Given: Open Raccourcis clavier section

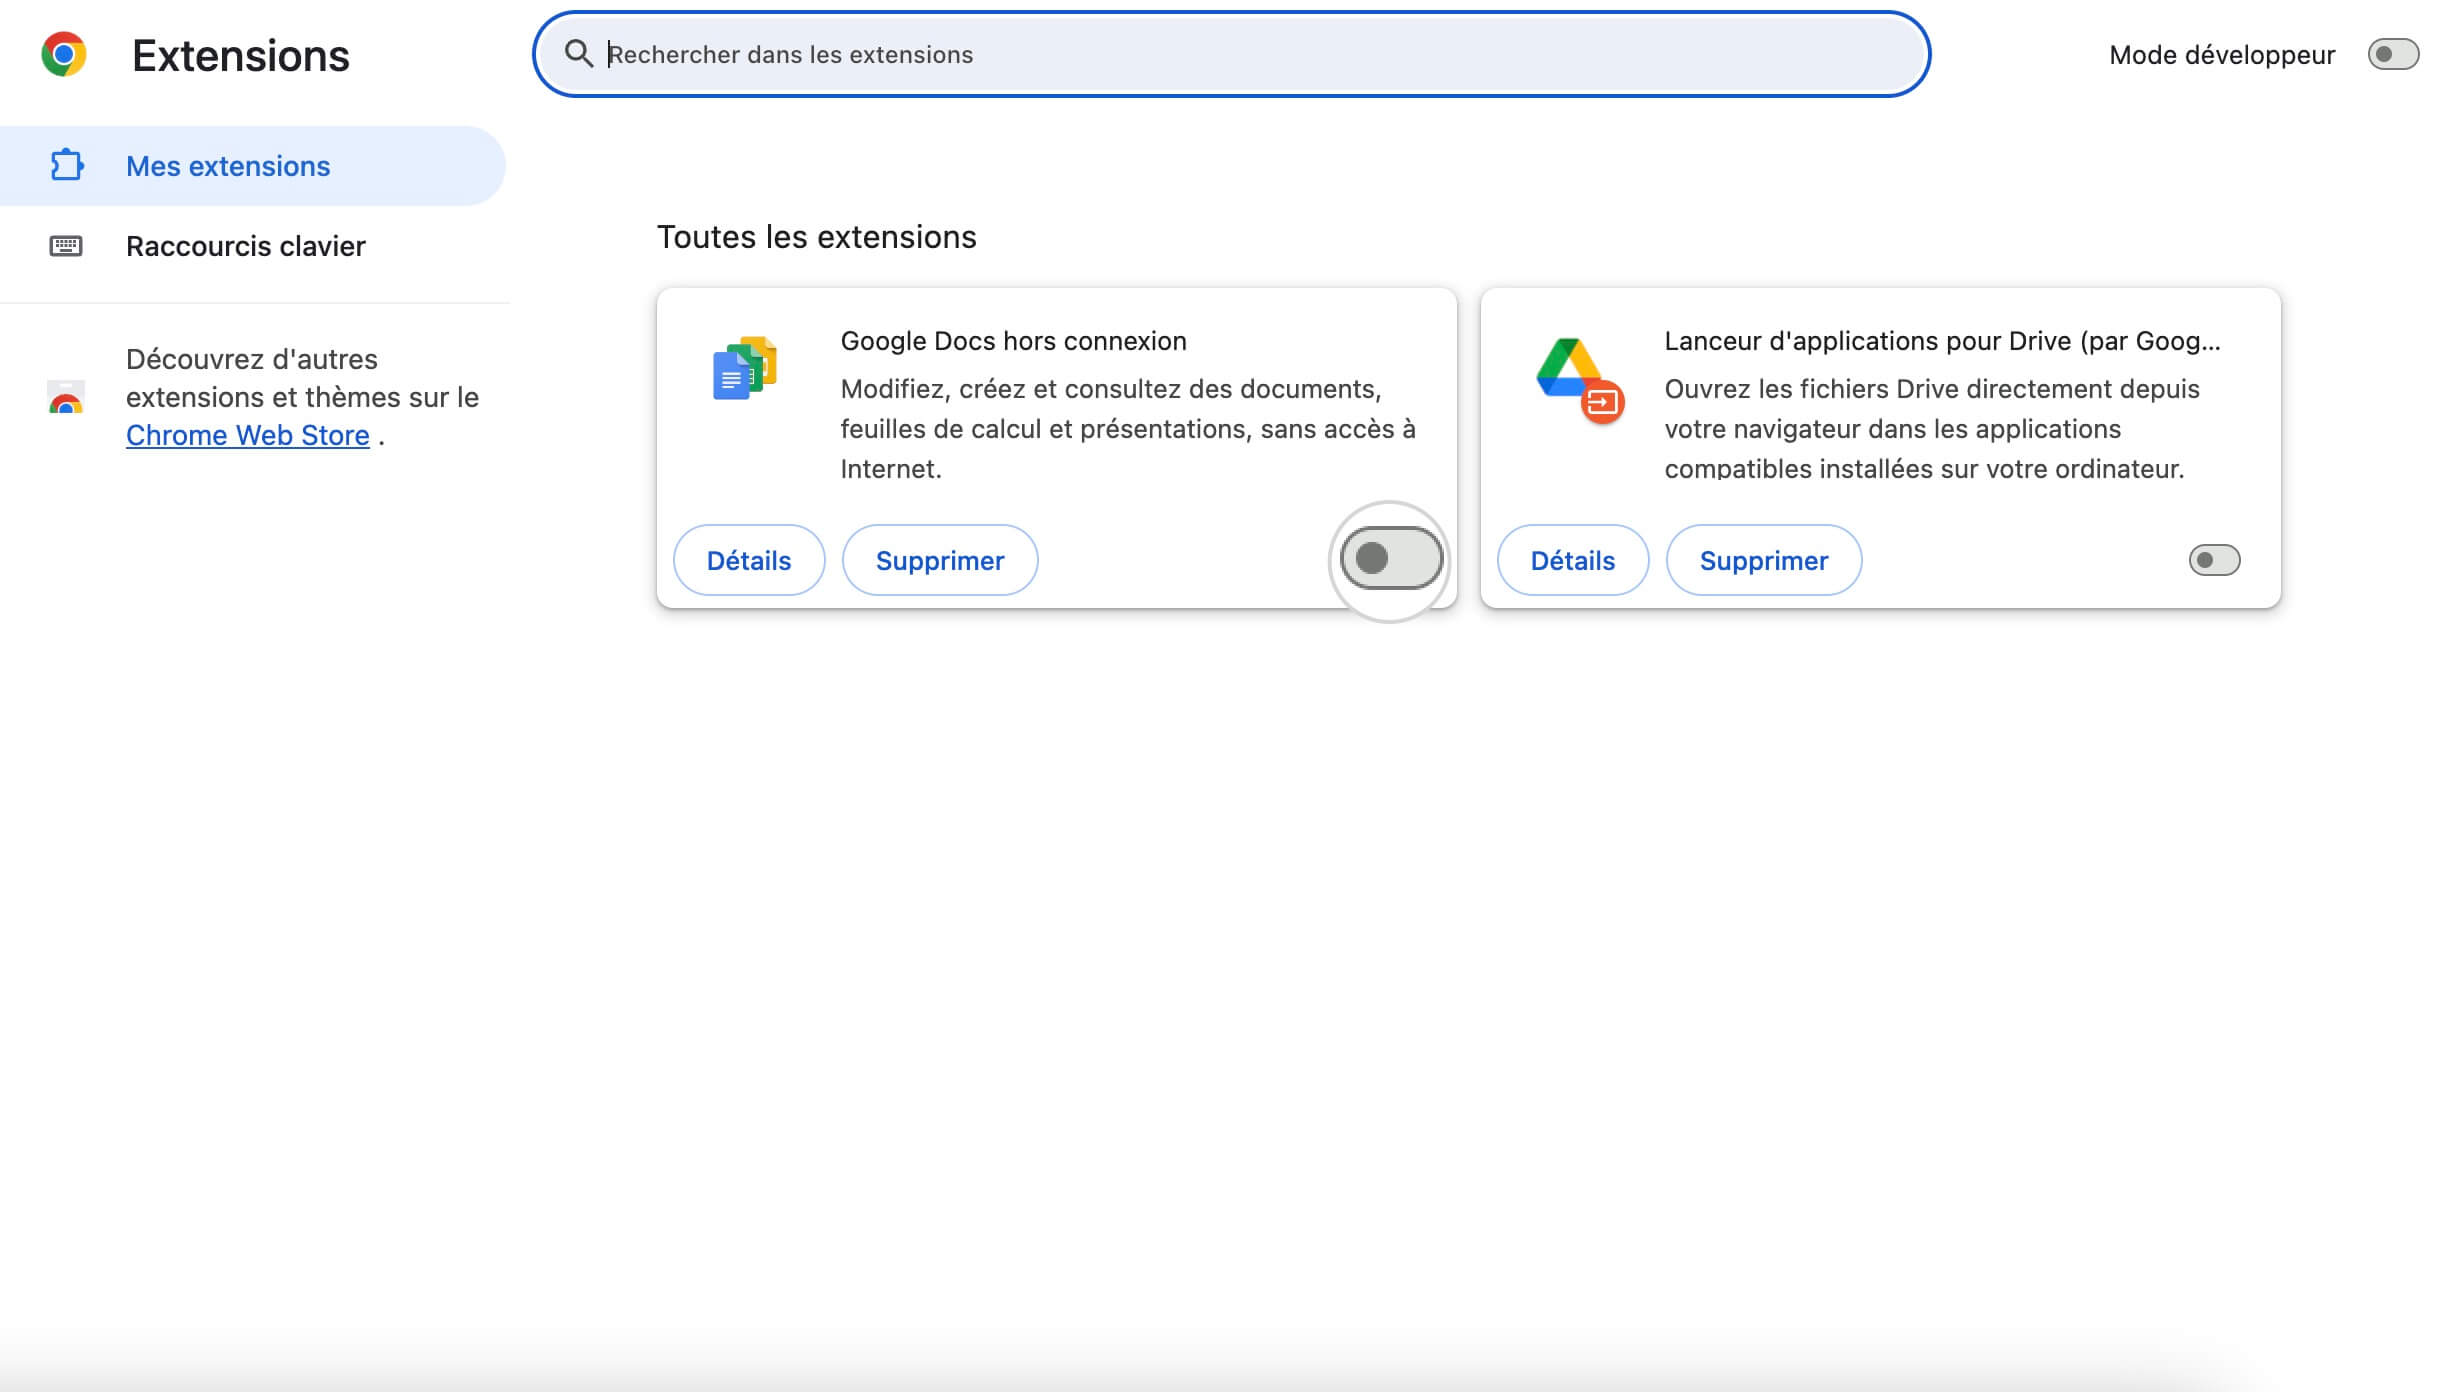Looking at the screenshot, I should tap(253, 246).
